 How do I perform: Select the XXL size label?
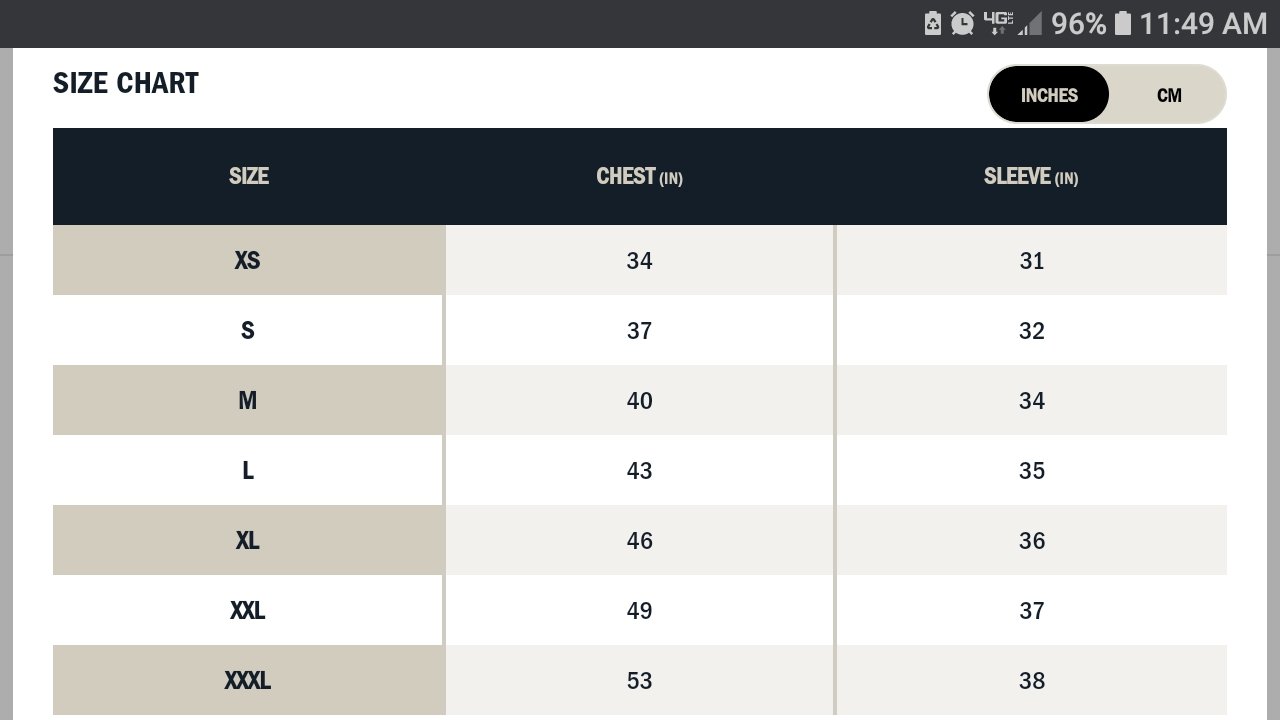248,610
